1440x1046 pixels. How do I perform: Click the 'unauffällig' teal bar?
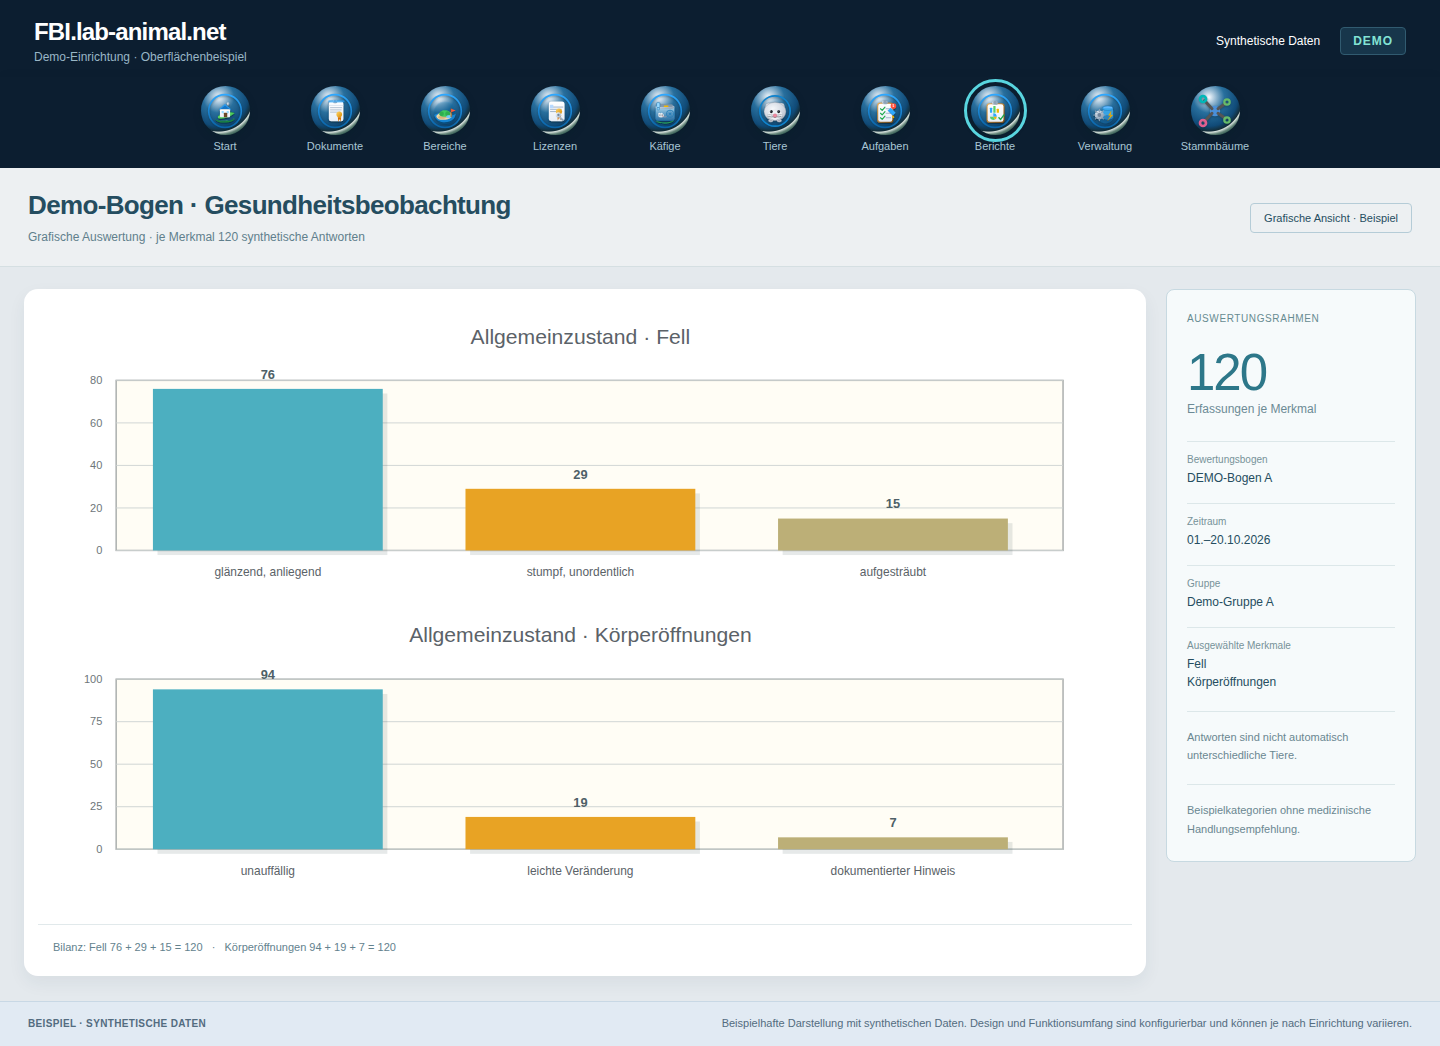pyautogui.click(x=268, y=769)
